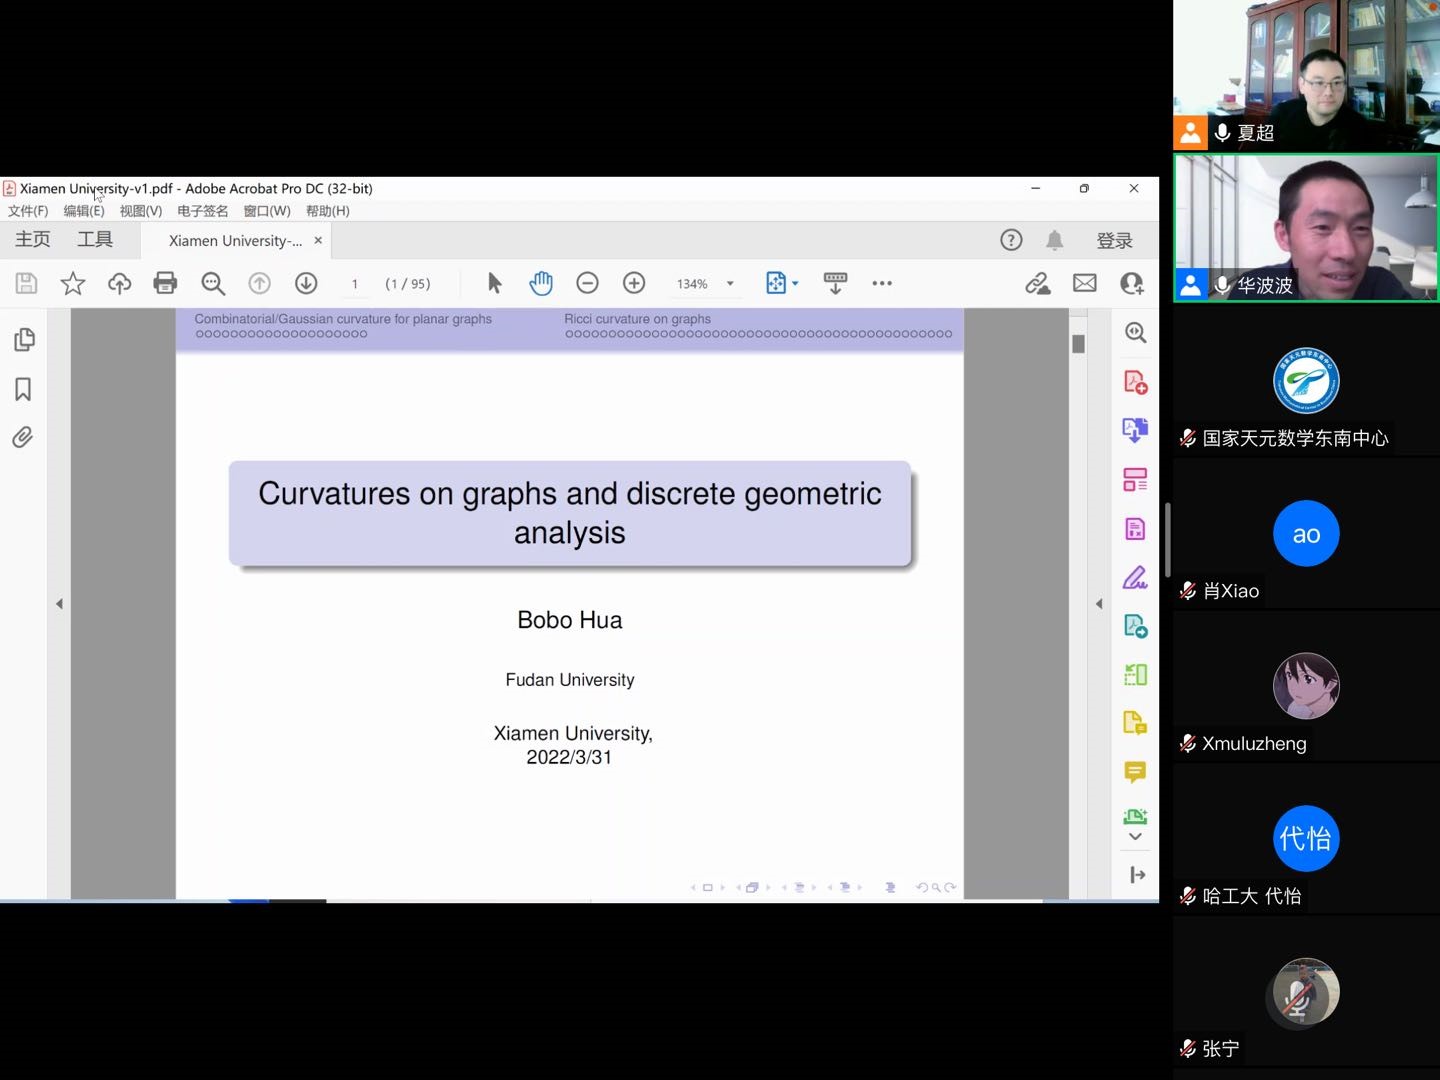The height and width of the screenshot is (1080, 1440).
Task: Go to next page arrow
Action: (x=306, y=284)
